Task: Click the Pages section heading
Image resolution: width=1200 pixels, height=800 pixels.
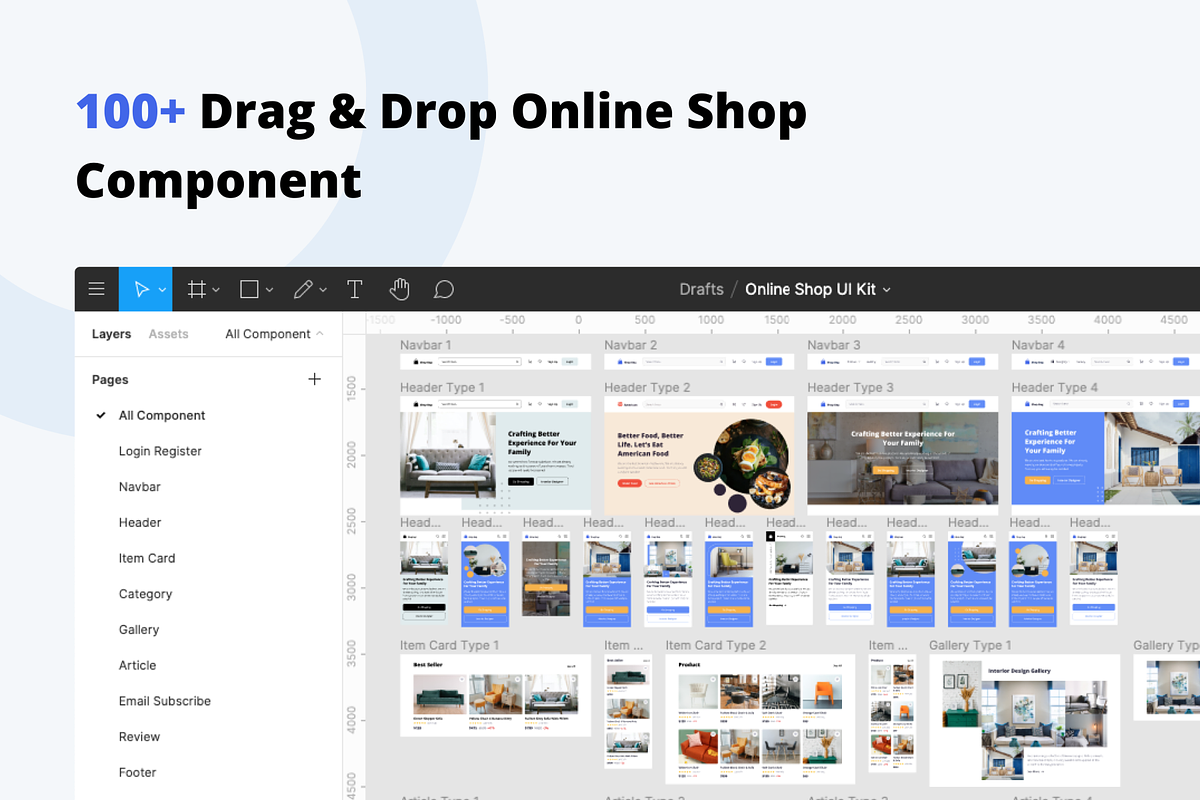Action: point(110,379)
